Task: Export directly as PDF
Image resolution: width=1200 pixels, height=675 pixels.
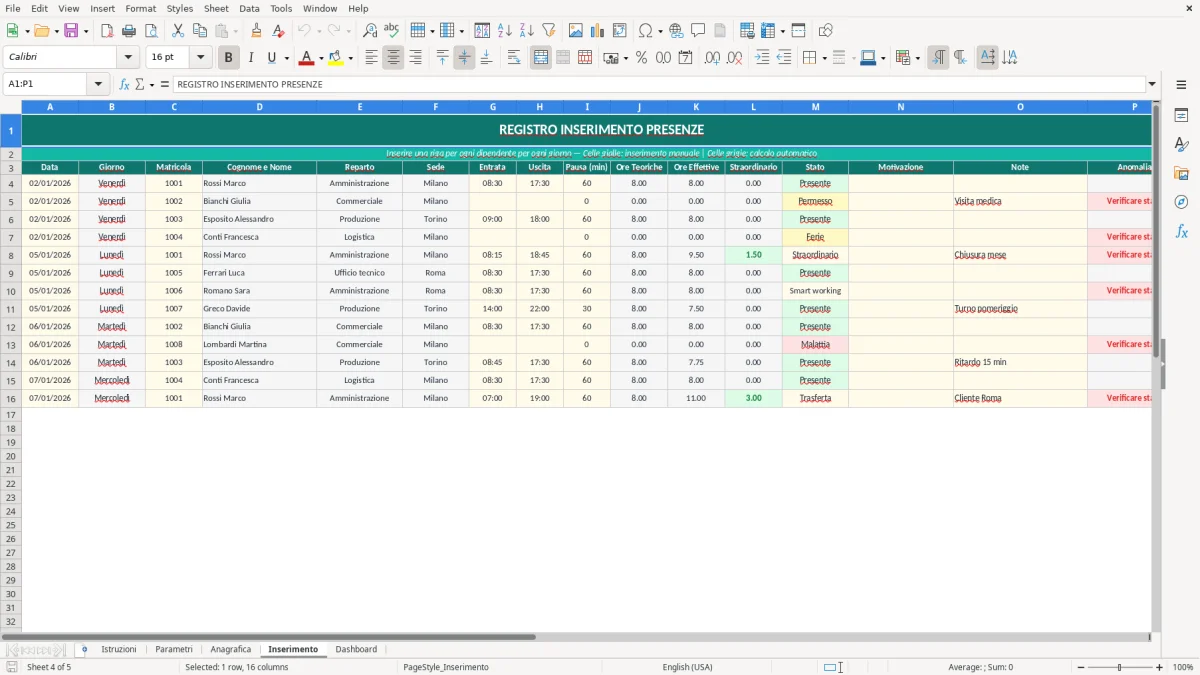Action: pos(107,31)
